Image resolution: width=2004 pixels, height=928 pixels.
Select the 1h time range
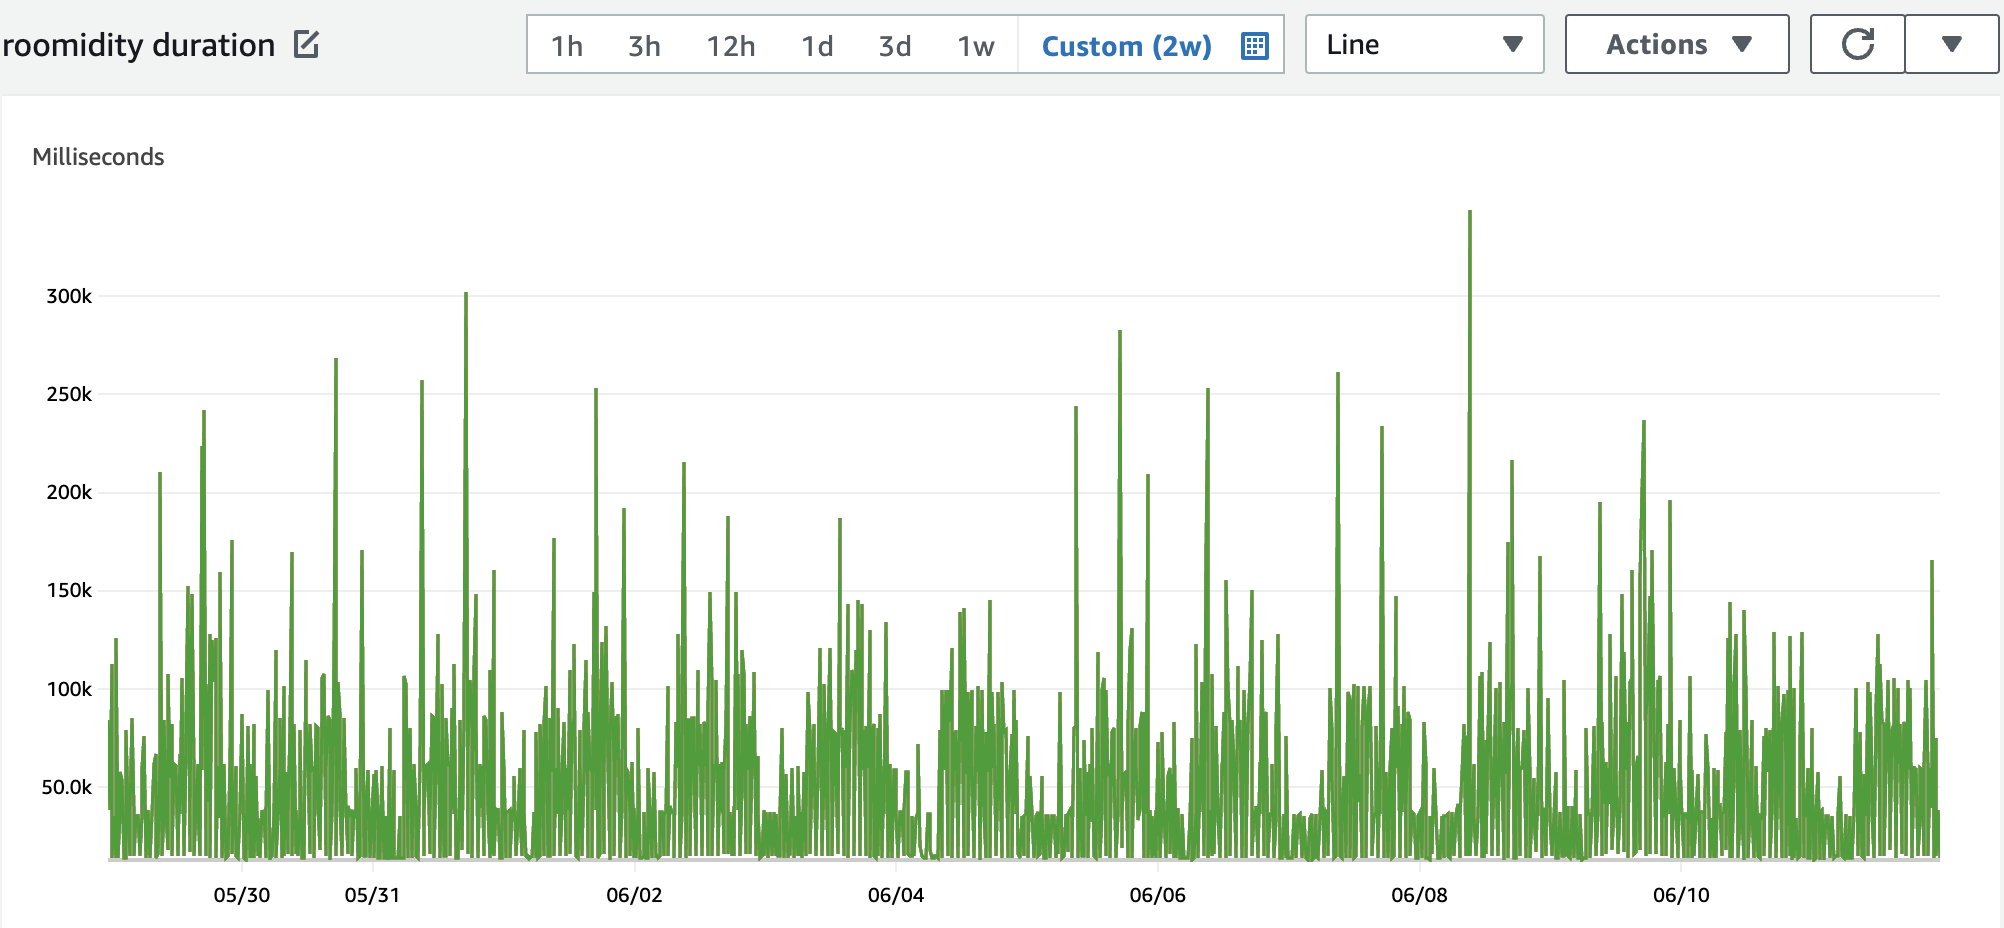pos(567,46)
